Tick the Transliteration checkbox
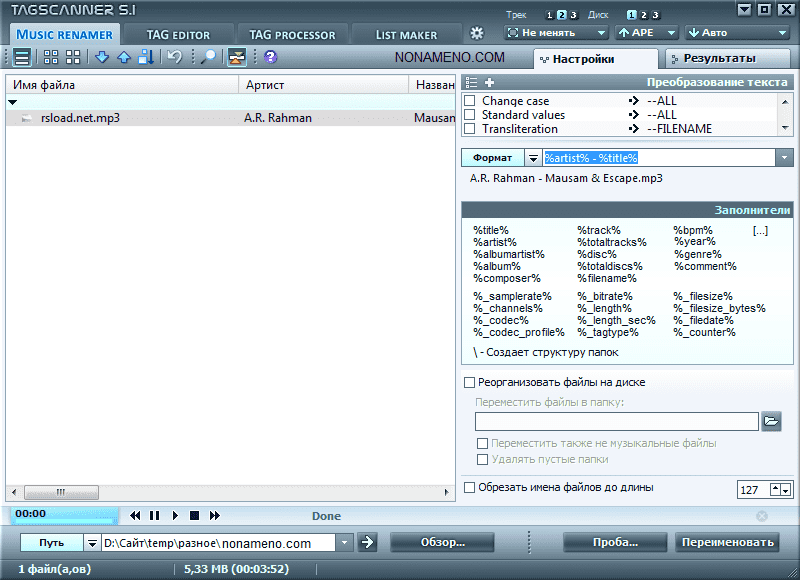 click(469, 129)
